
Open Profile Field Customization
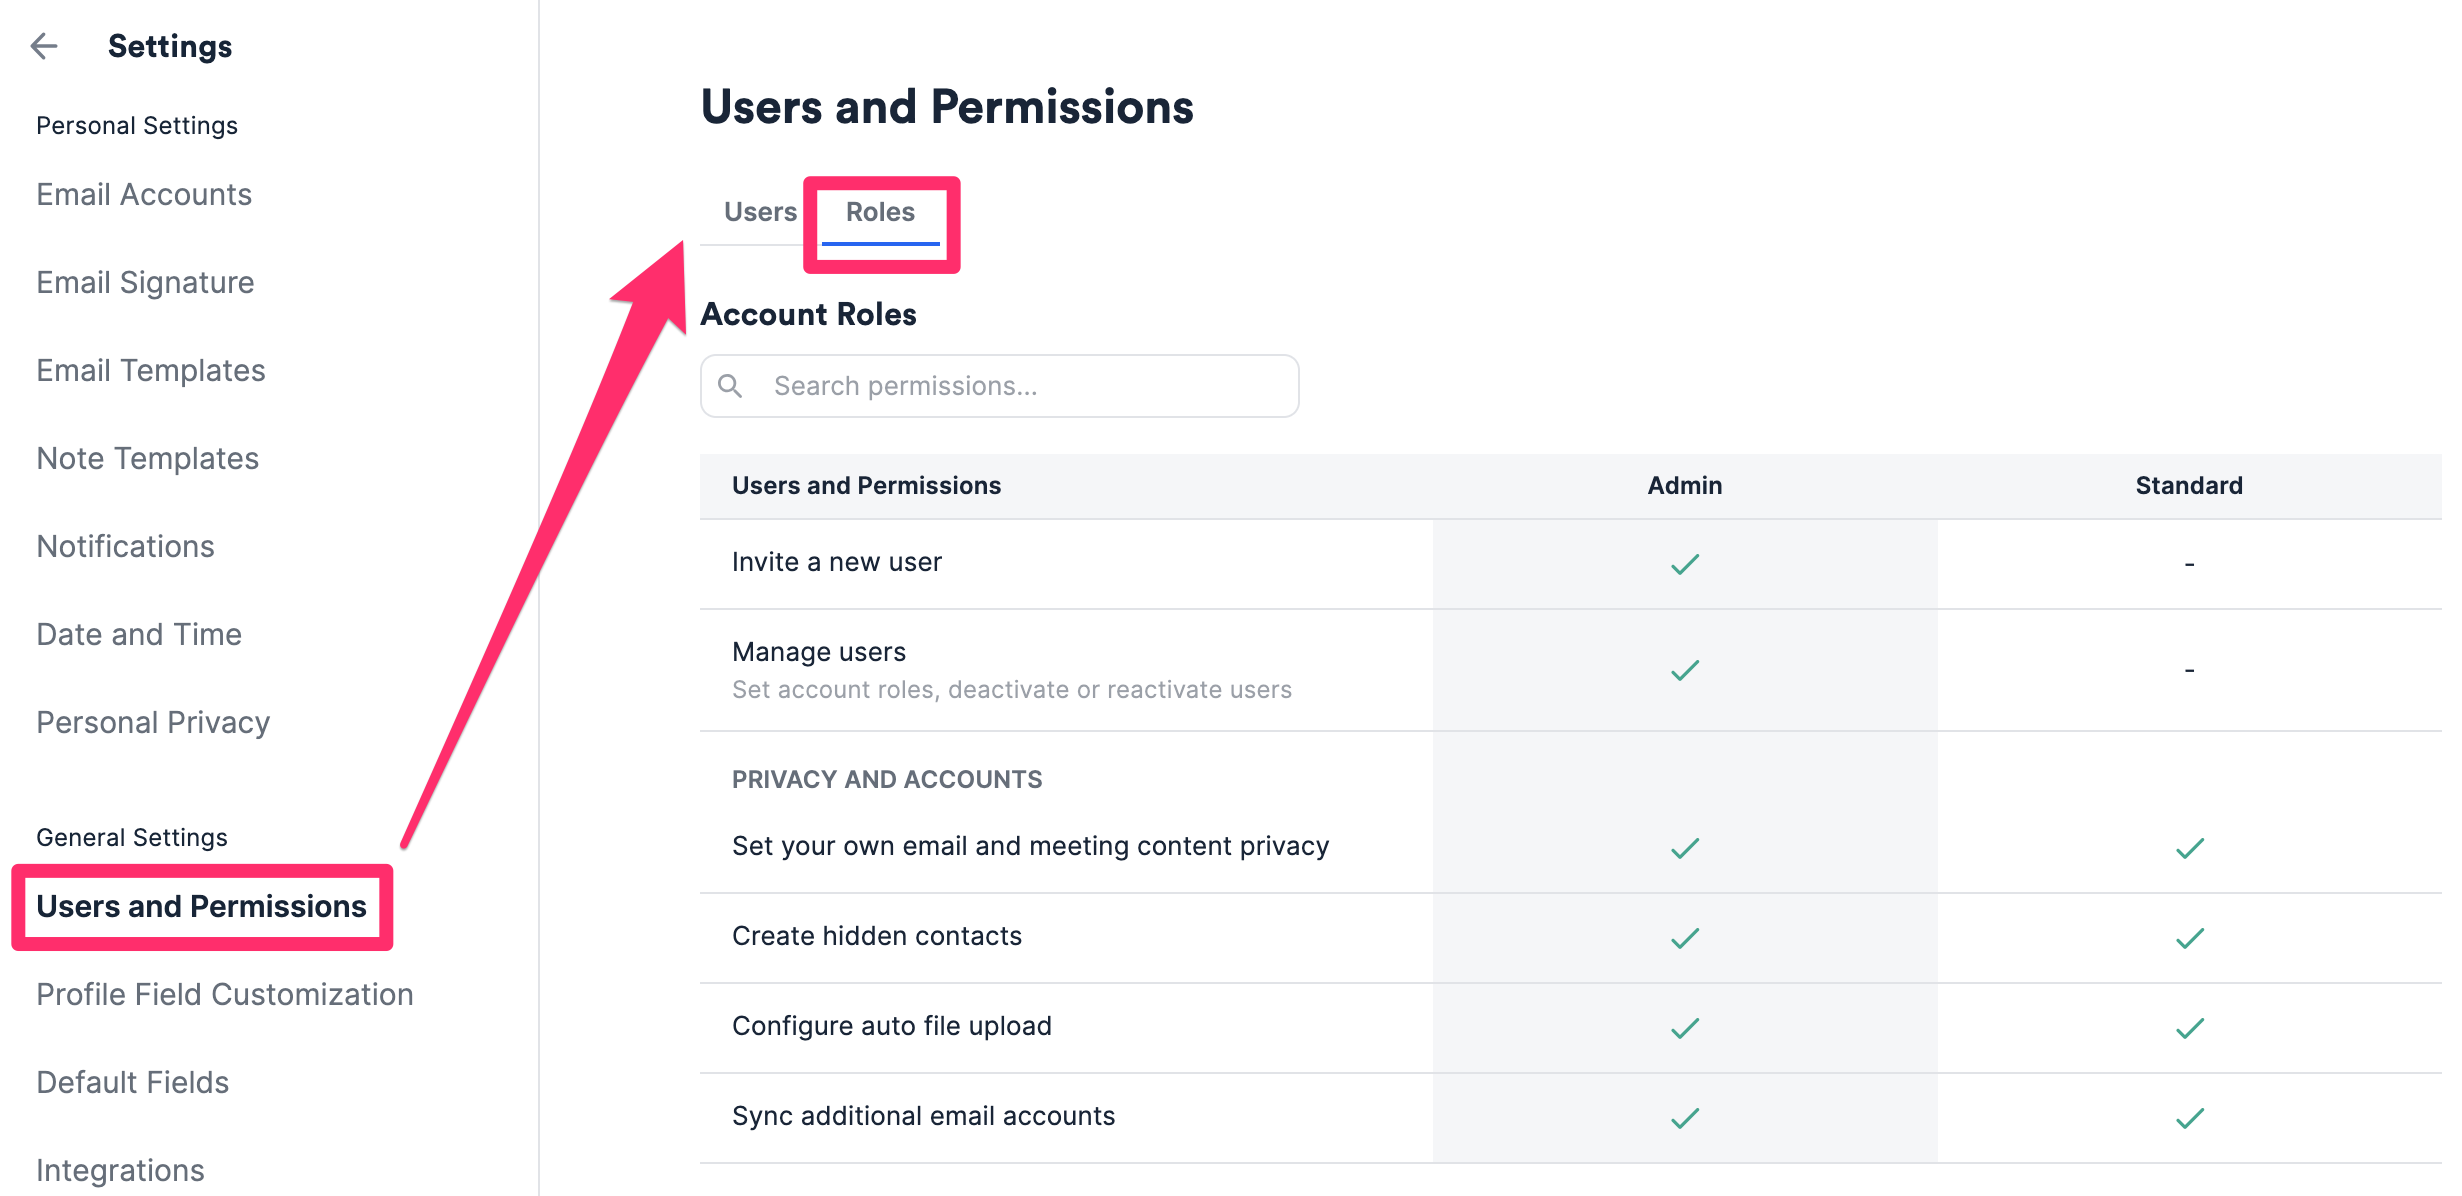point(224,994)
